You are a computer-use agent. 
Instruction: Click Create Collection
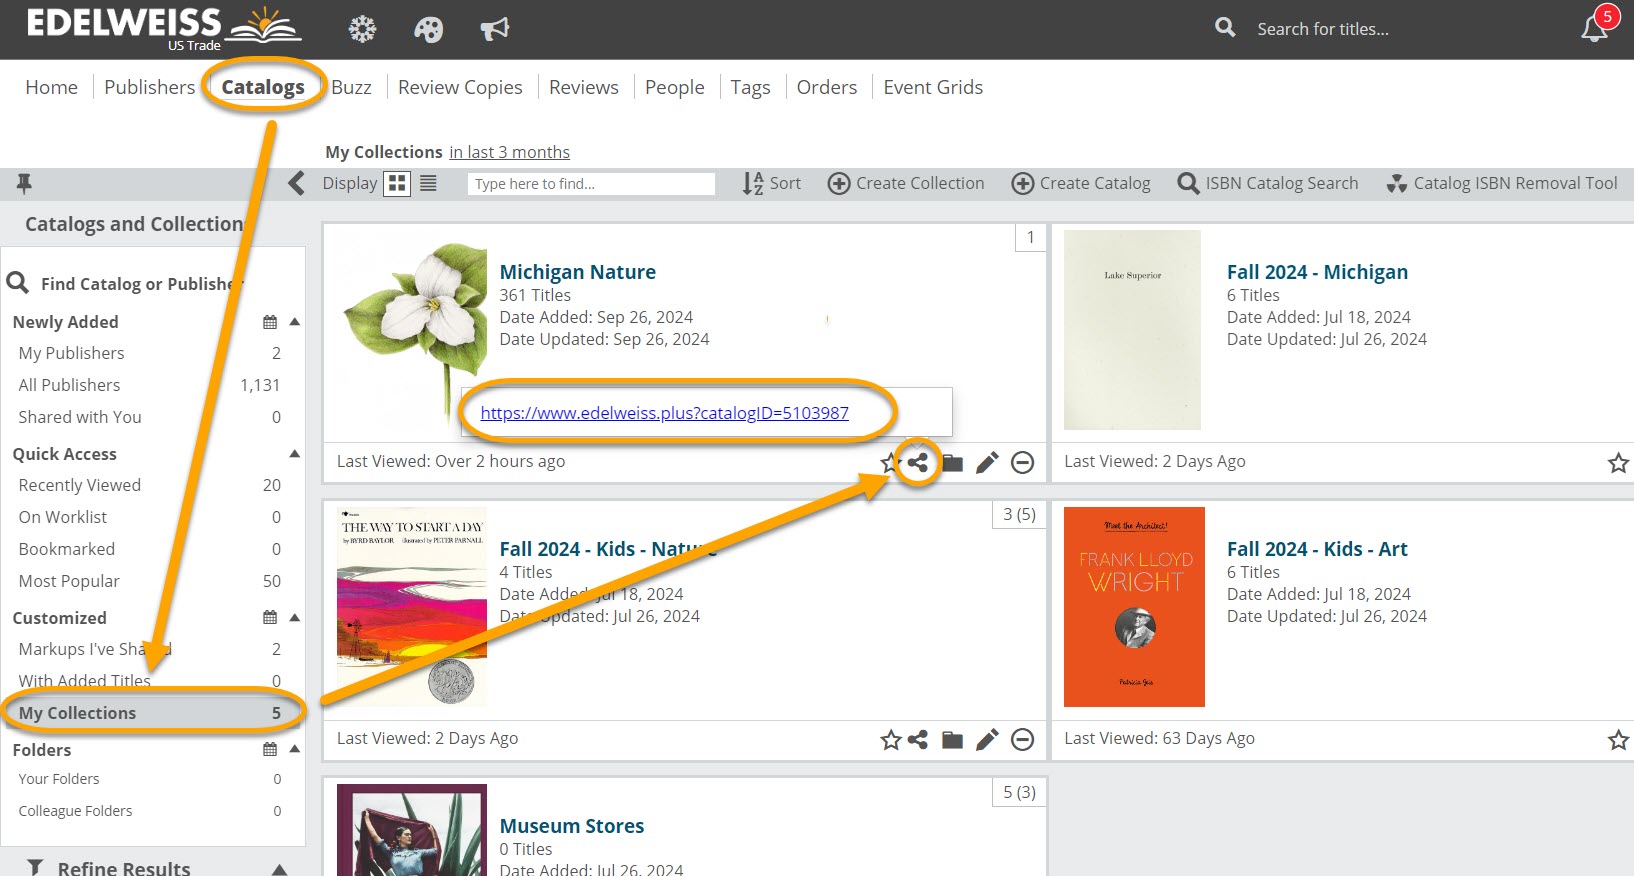click(906, 183)
